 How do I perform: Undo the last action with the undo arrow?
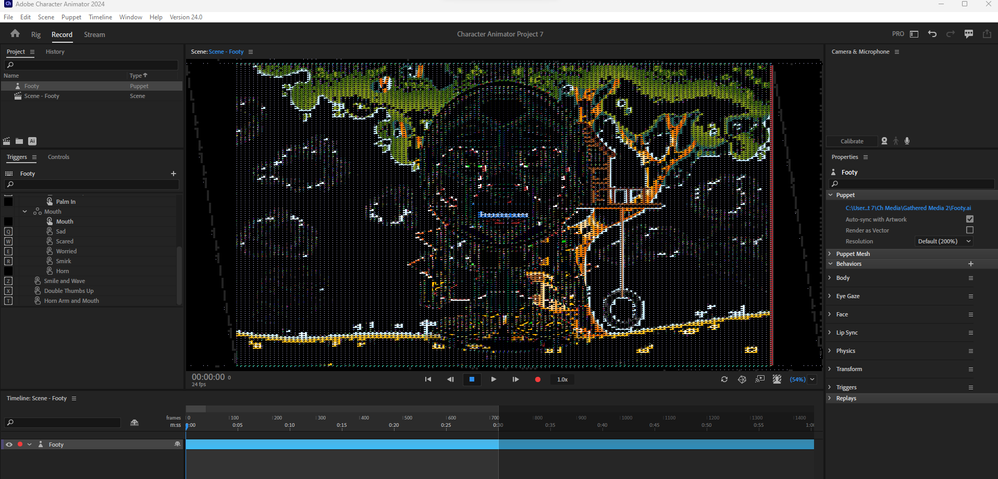tap(932, 34)
